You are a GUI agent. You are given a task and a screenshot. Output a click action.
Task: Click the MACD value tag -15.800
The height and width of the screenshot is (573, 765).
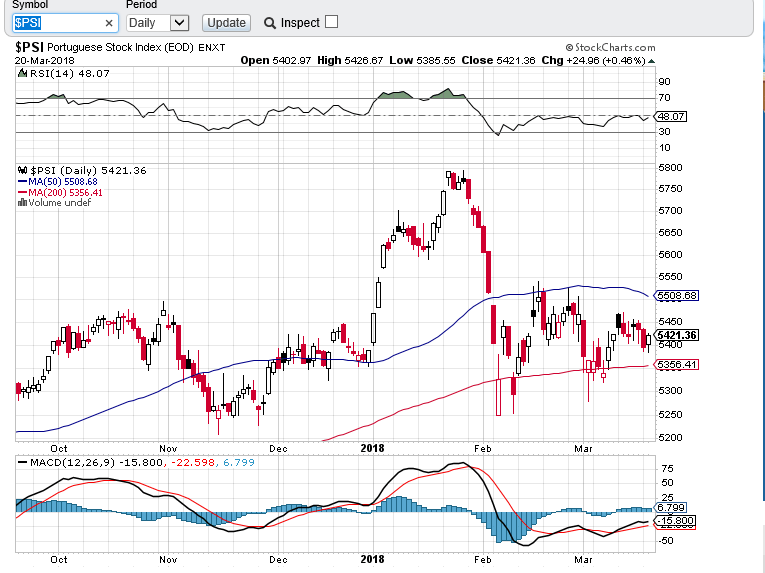pos(675,521)
